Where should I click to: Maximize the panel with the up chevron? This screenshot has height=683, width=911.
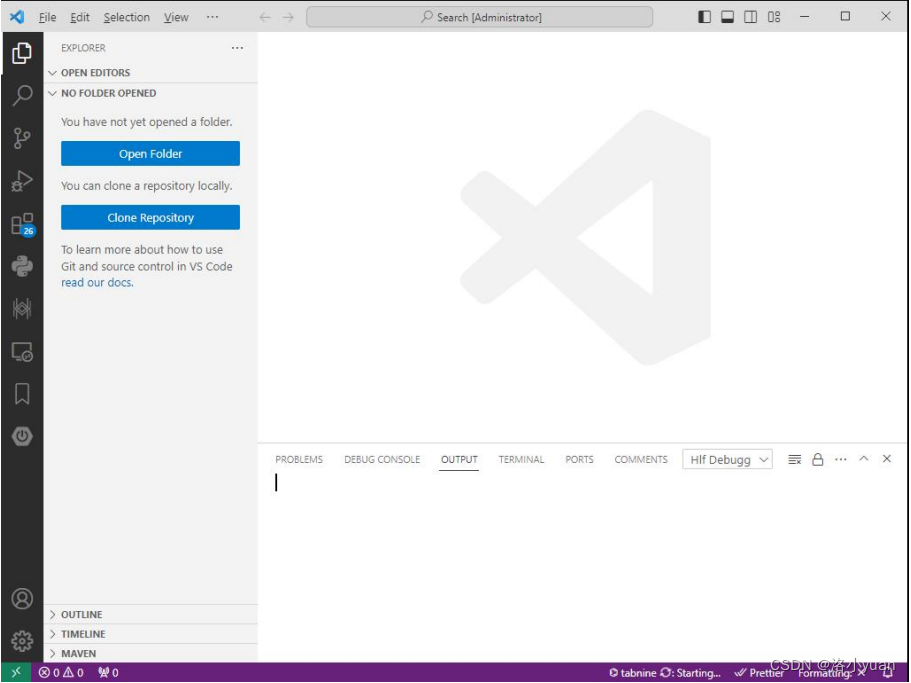pos(864,459)
